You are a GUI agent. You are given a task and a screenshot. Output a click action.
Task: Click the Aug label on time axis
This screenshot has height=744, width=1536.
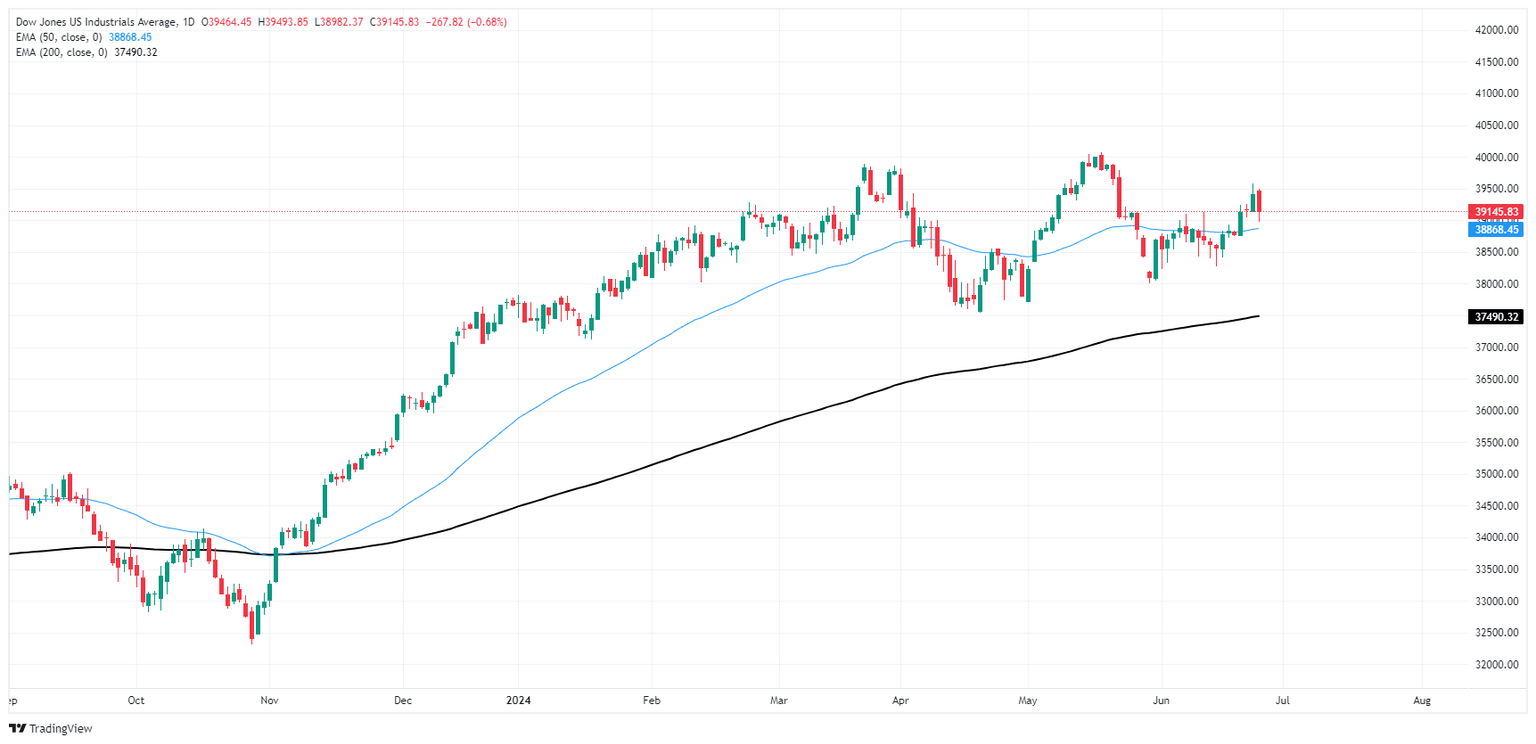pos(1422,701)
